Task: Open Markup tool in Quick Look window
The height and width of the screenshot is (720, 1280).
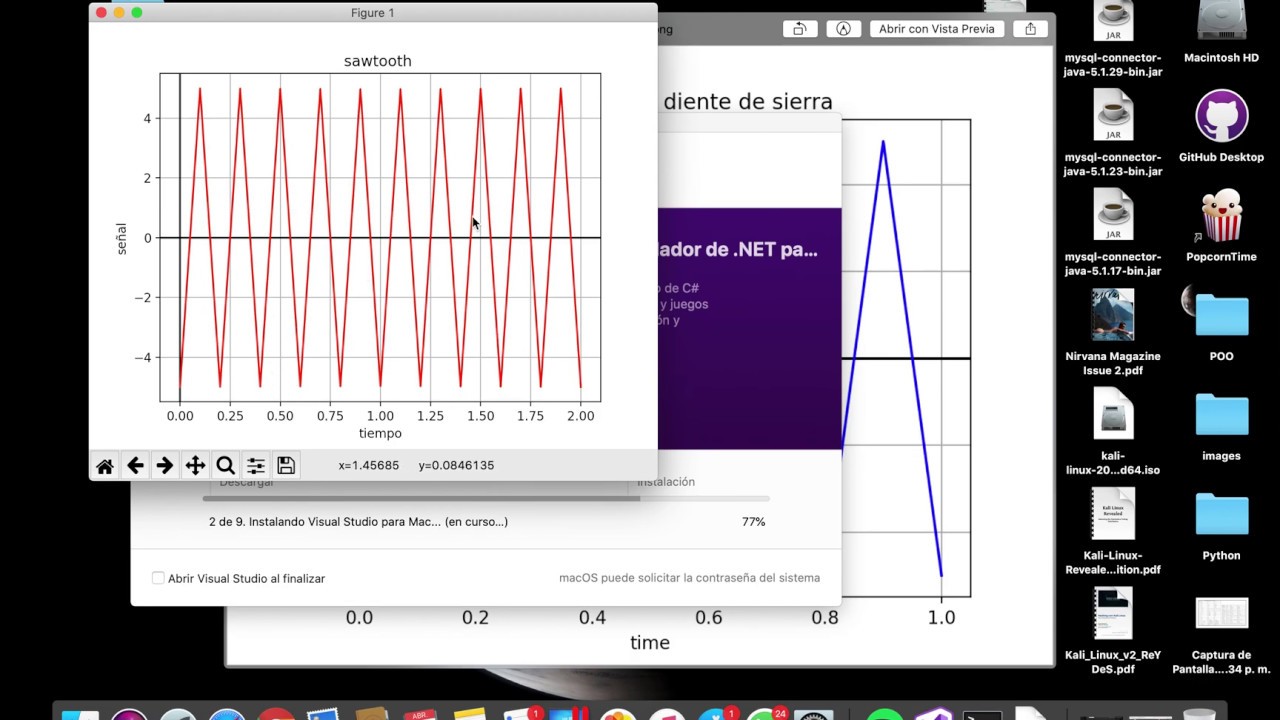Action: [x=843, y=29]
